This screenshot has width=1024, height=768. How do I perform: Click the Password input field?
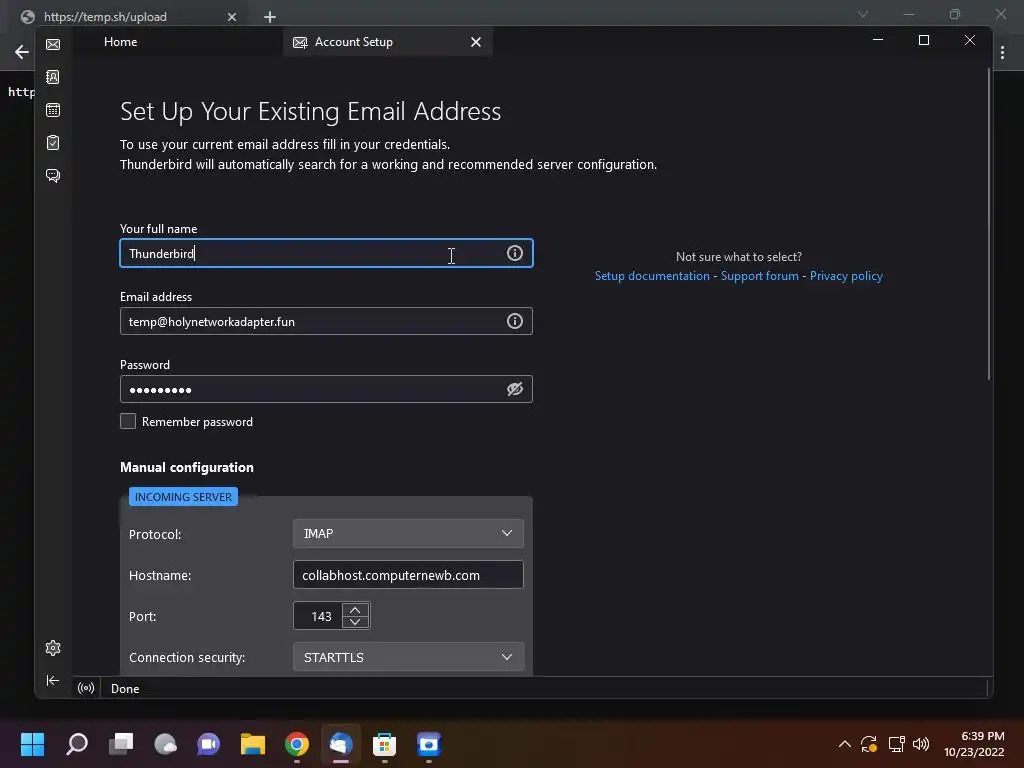tap(327, 389)
